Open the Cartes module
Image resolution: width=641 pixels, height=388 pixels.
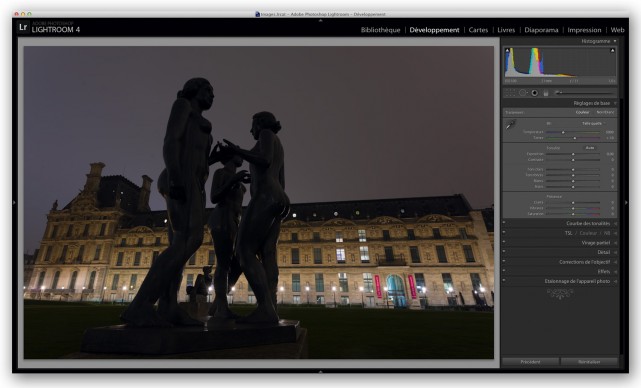click(478, 30)
